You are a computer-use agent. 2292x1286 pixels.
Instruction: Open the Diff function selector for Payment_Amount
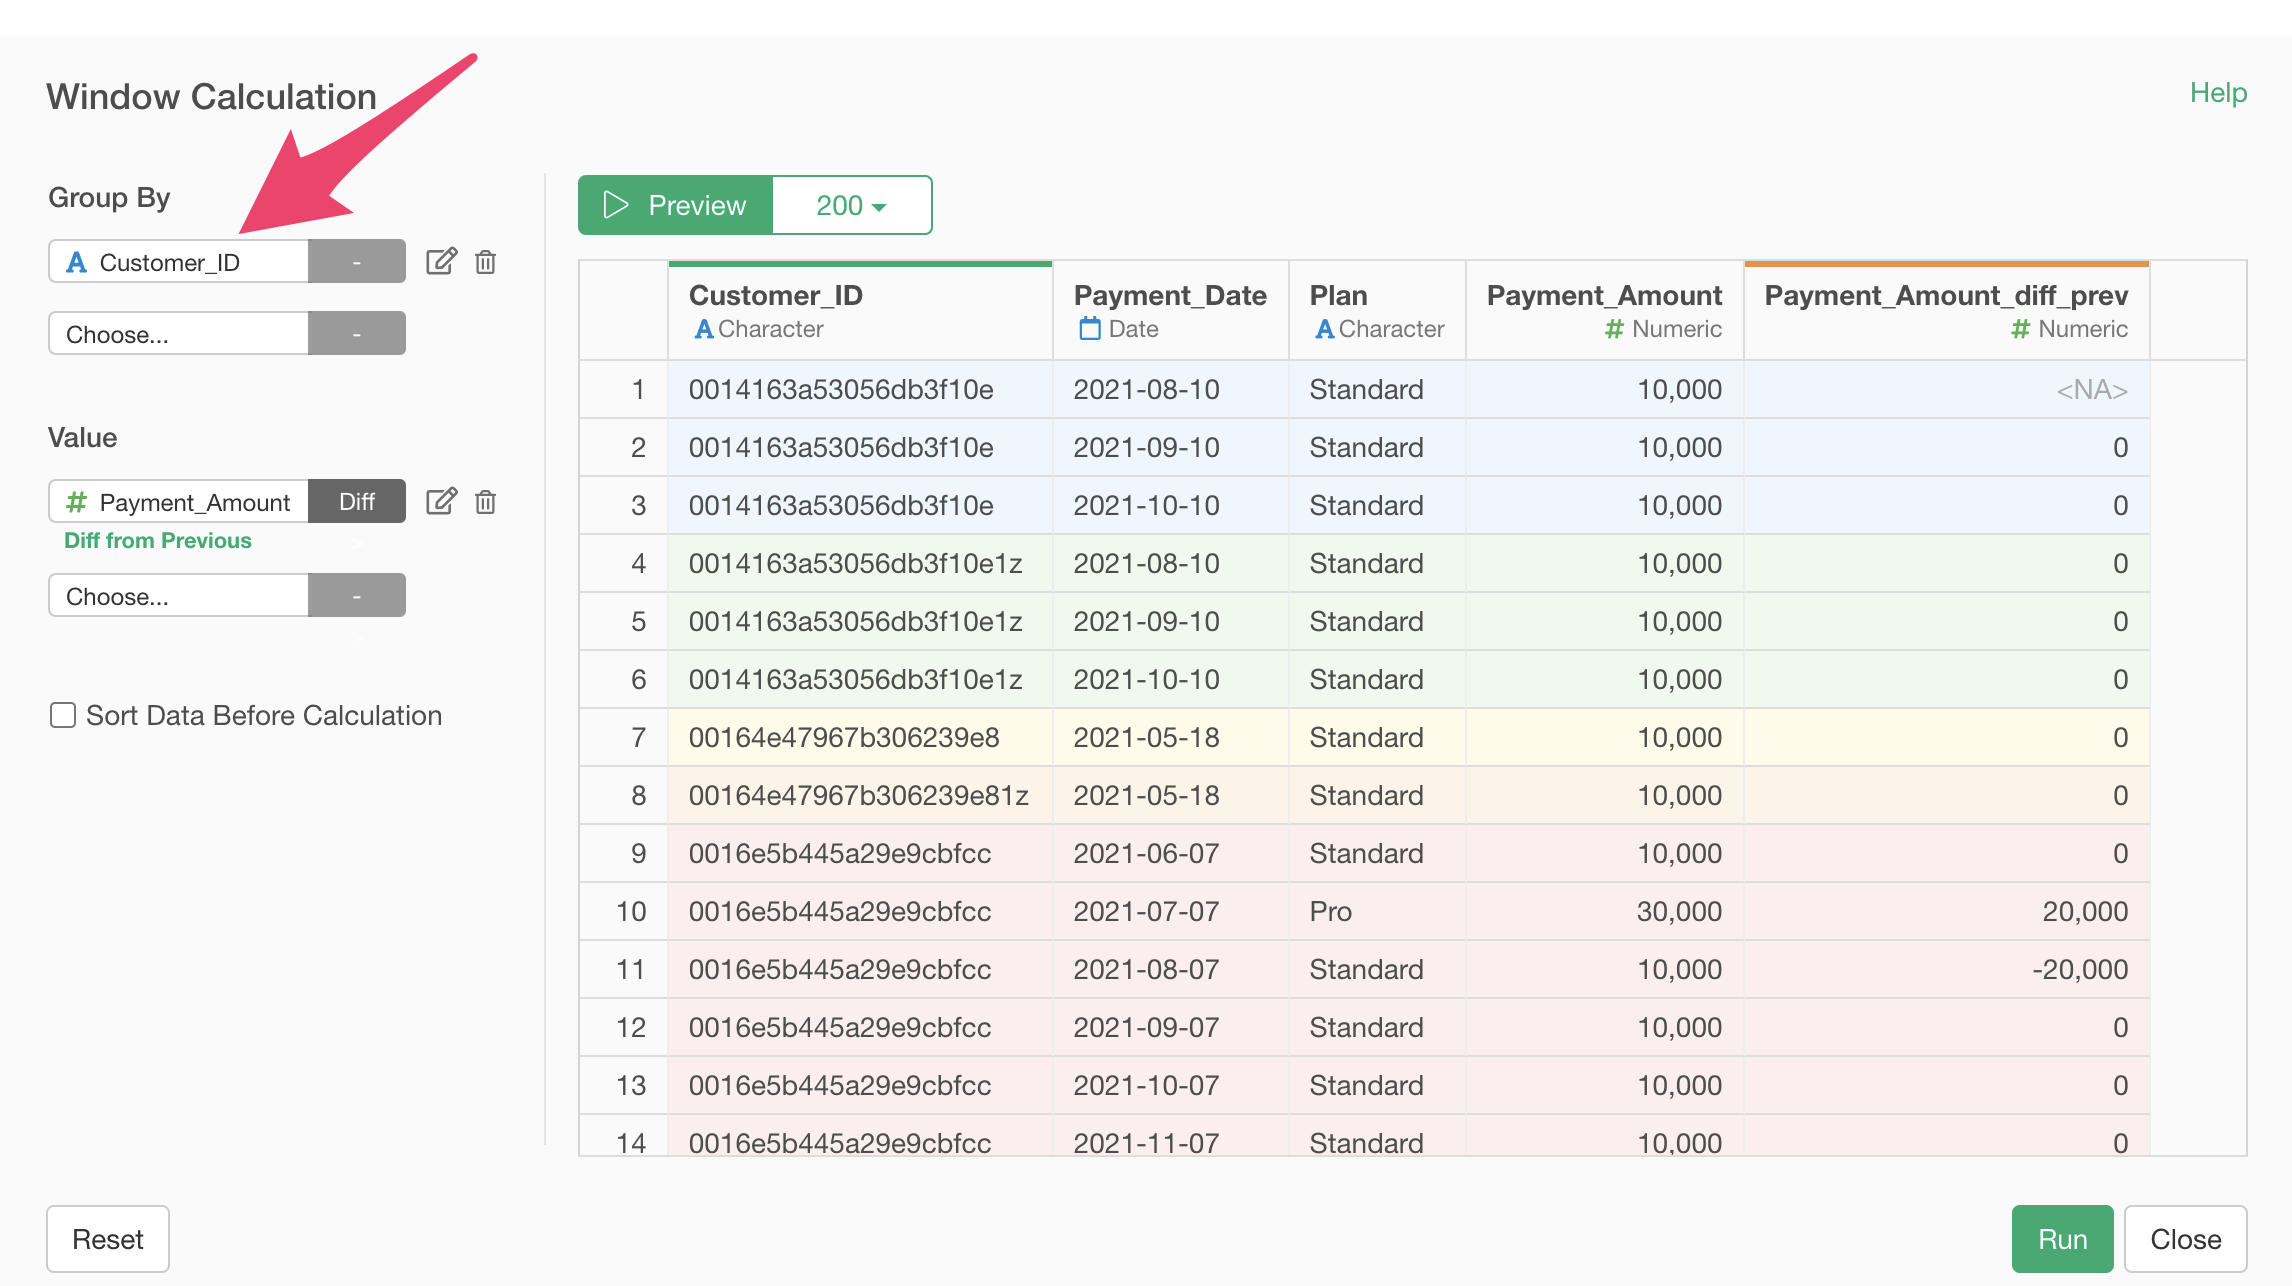point(357,502)
